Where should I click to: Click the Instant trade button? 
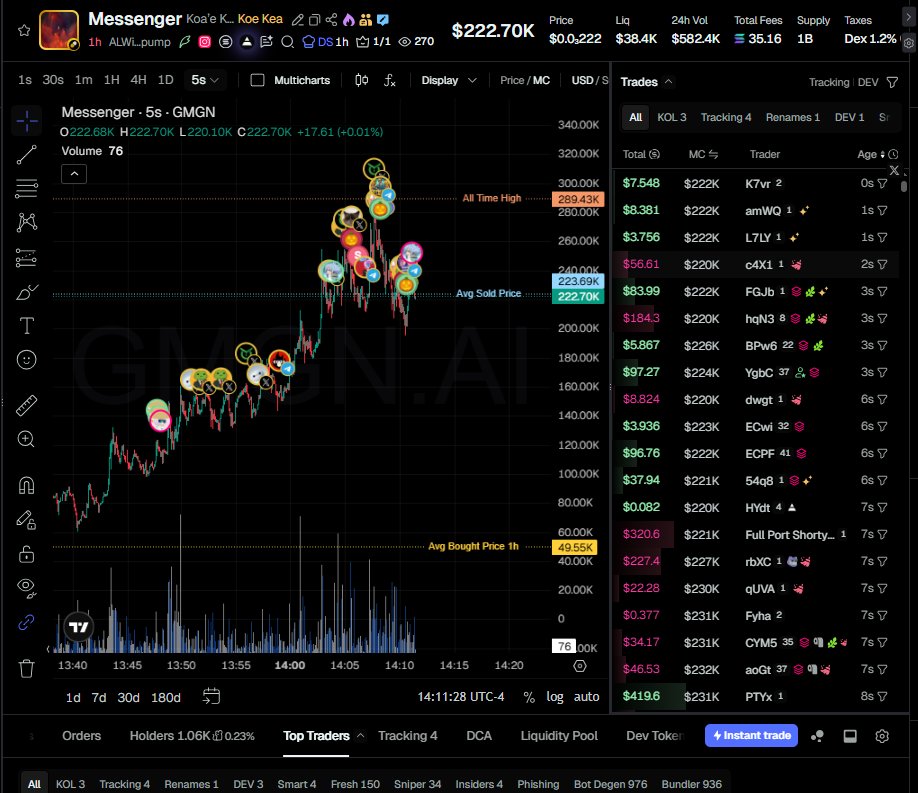pos(751,735)
